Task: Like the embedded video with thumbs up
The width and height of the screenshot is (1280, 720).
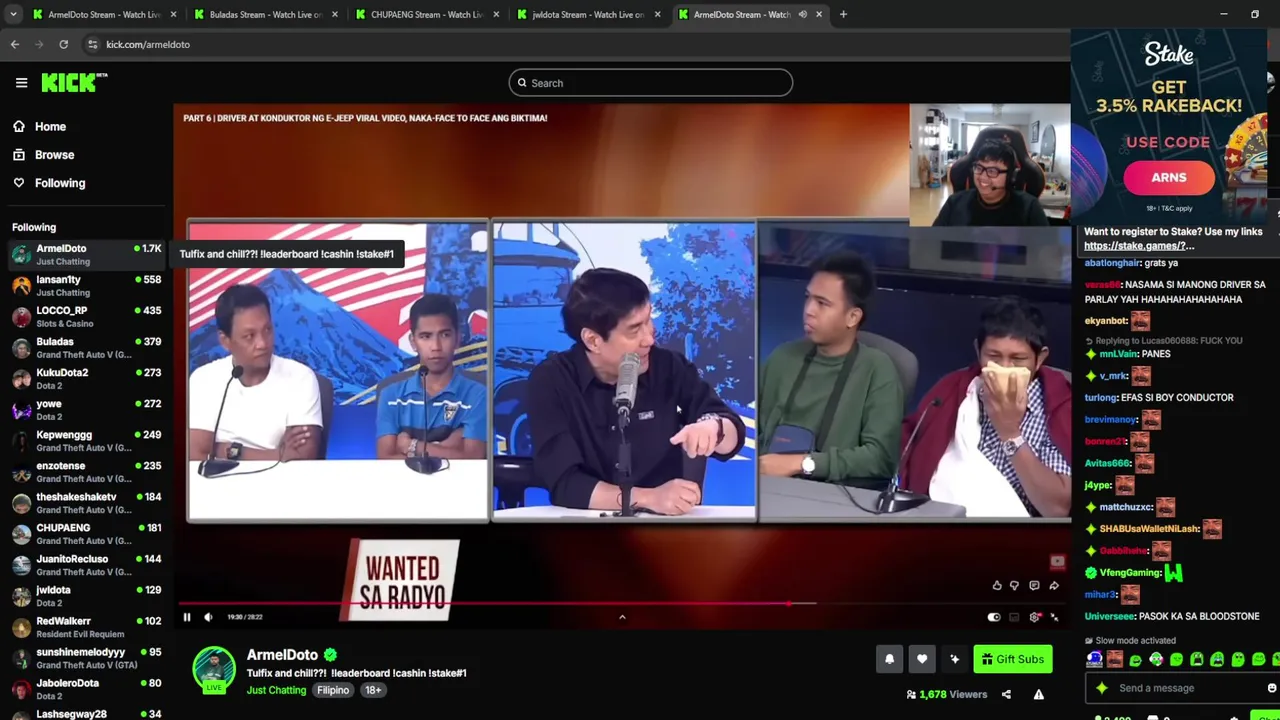Action: coord(997,586)
